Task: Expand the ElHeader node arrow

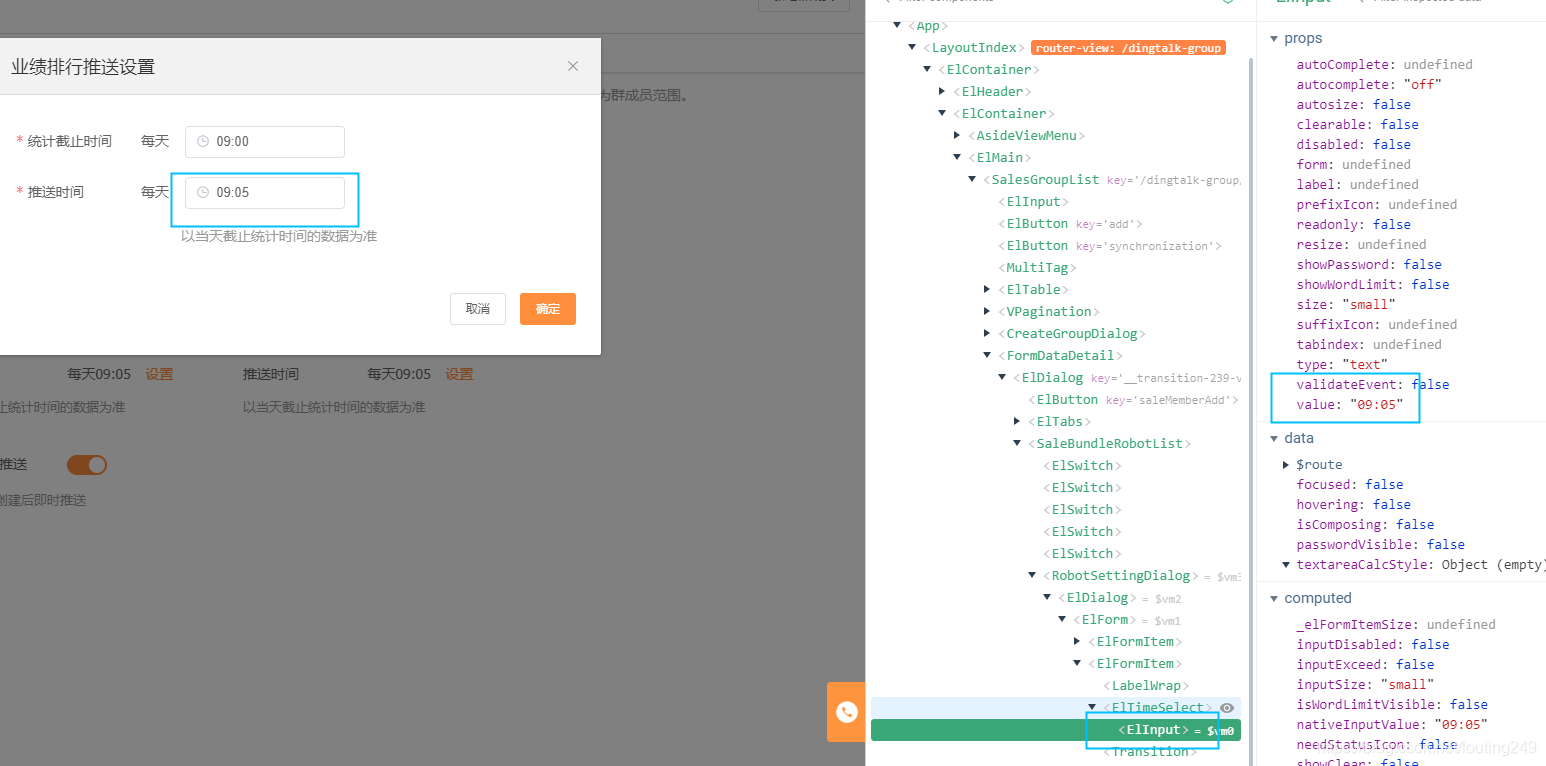Action: pos(942,92)
